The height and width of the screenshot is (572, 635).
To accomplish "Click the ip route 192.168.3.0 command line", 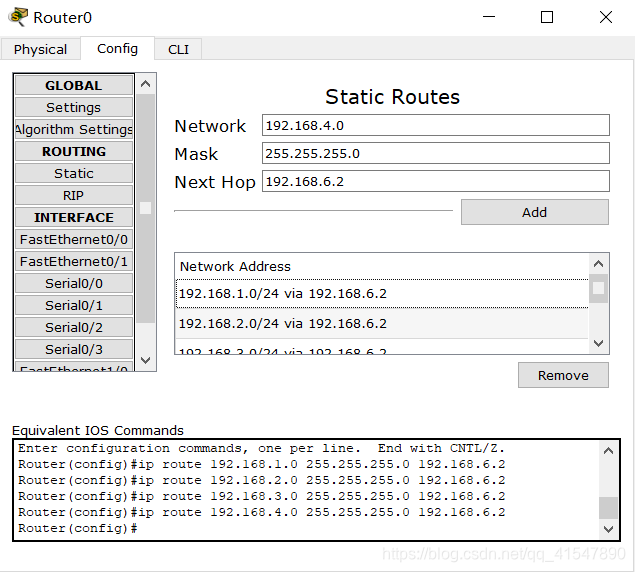I will [x=262, y=496].
